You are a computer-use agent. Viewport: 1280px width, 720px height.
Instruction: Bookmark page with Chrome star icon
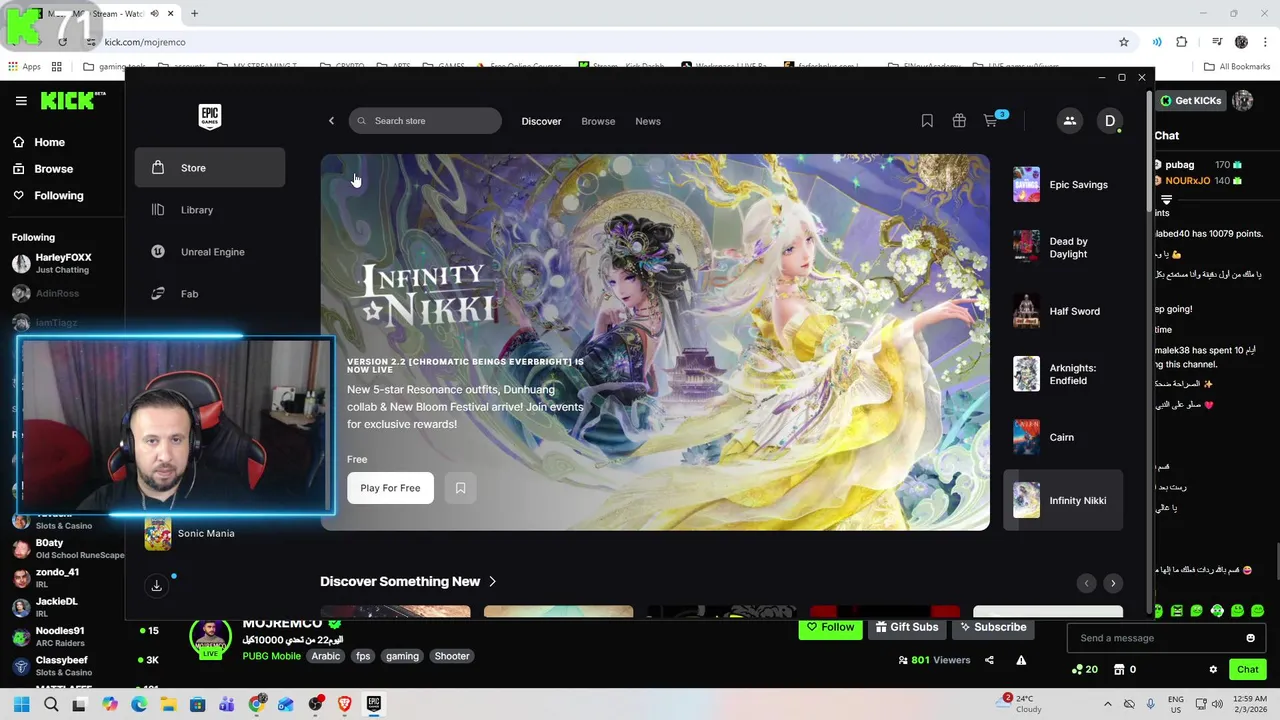(1124, 42)
